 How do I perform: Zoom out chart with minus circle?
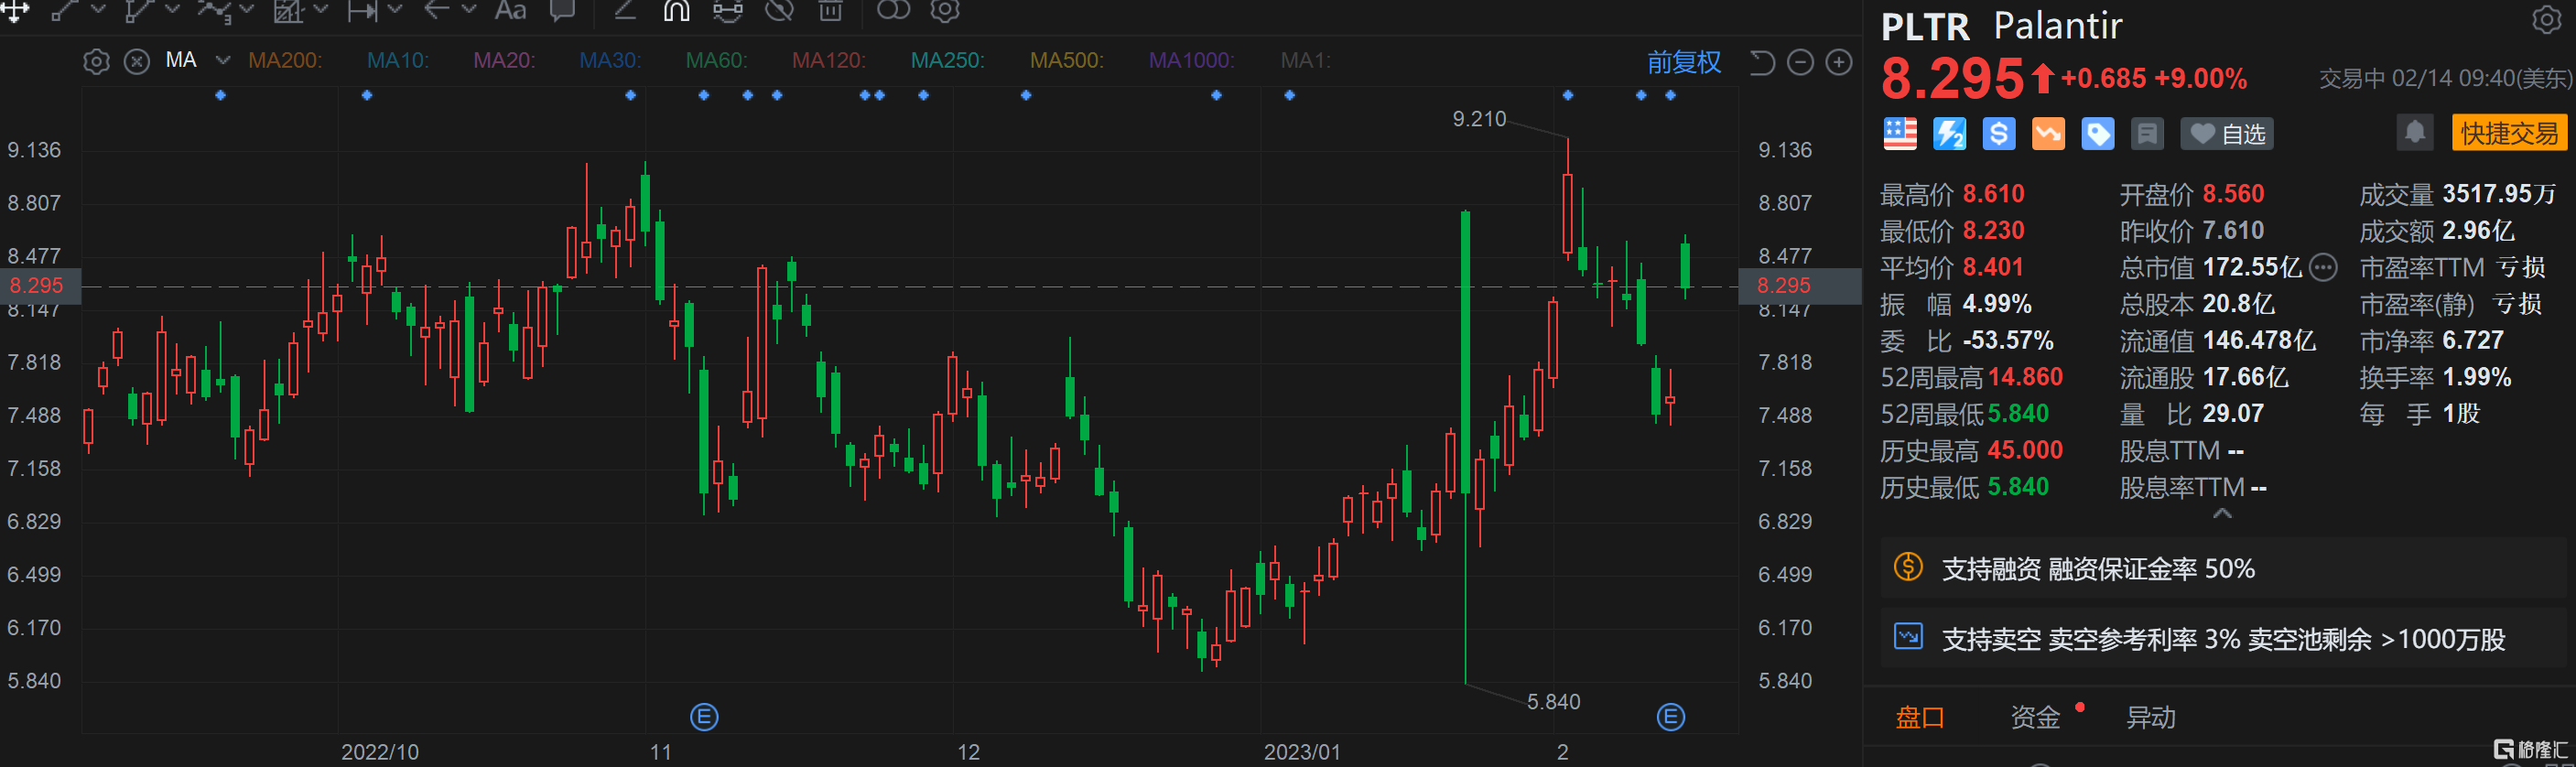1800,62
